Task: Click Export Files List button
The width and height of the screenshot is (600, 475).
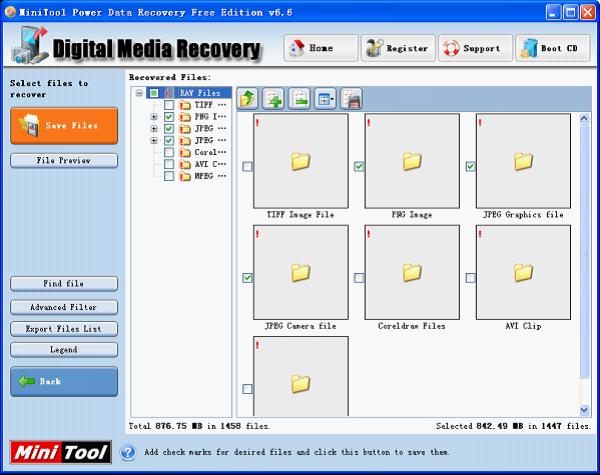Action: coord(64,329)
